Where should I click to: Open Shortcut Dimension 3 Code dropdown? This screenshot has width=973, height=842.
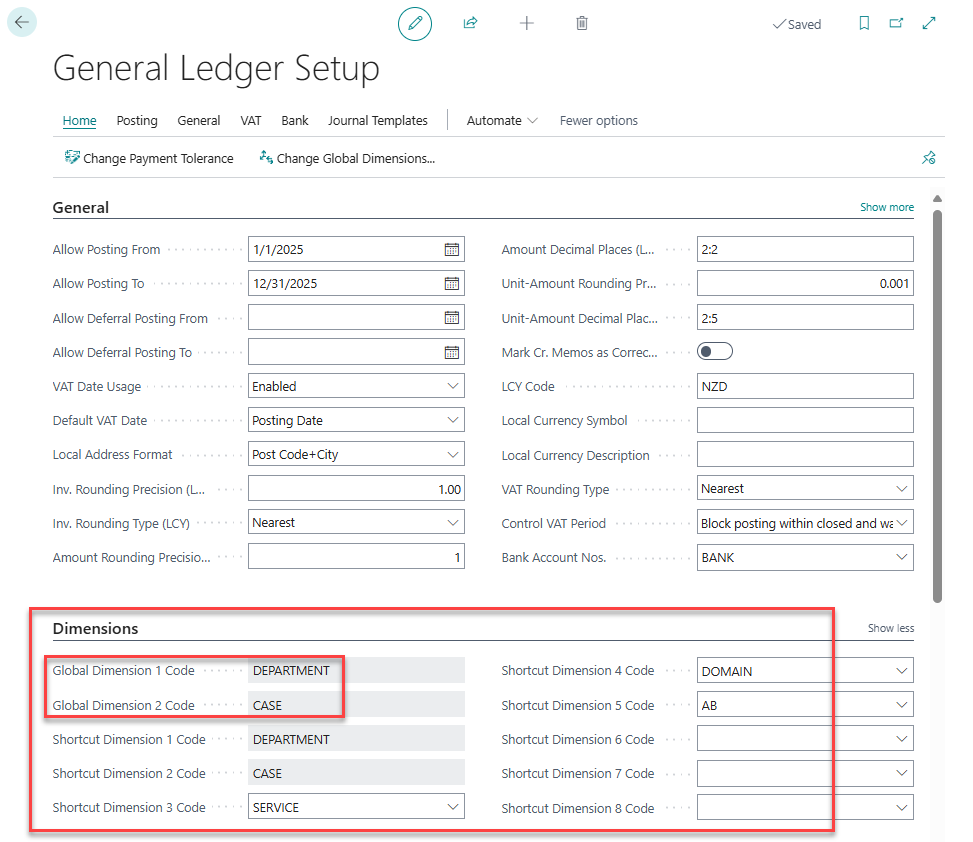[452, 807]
